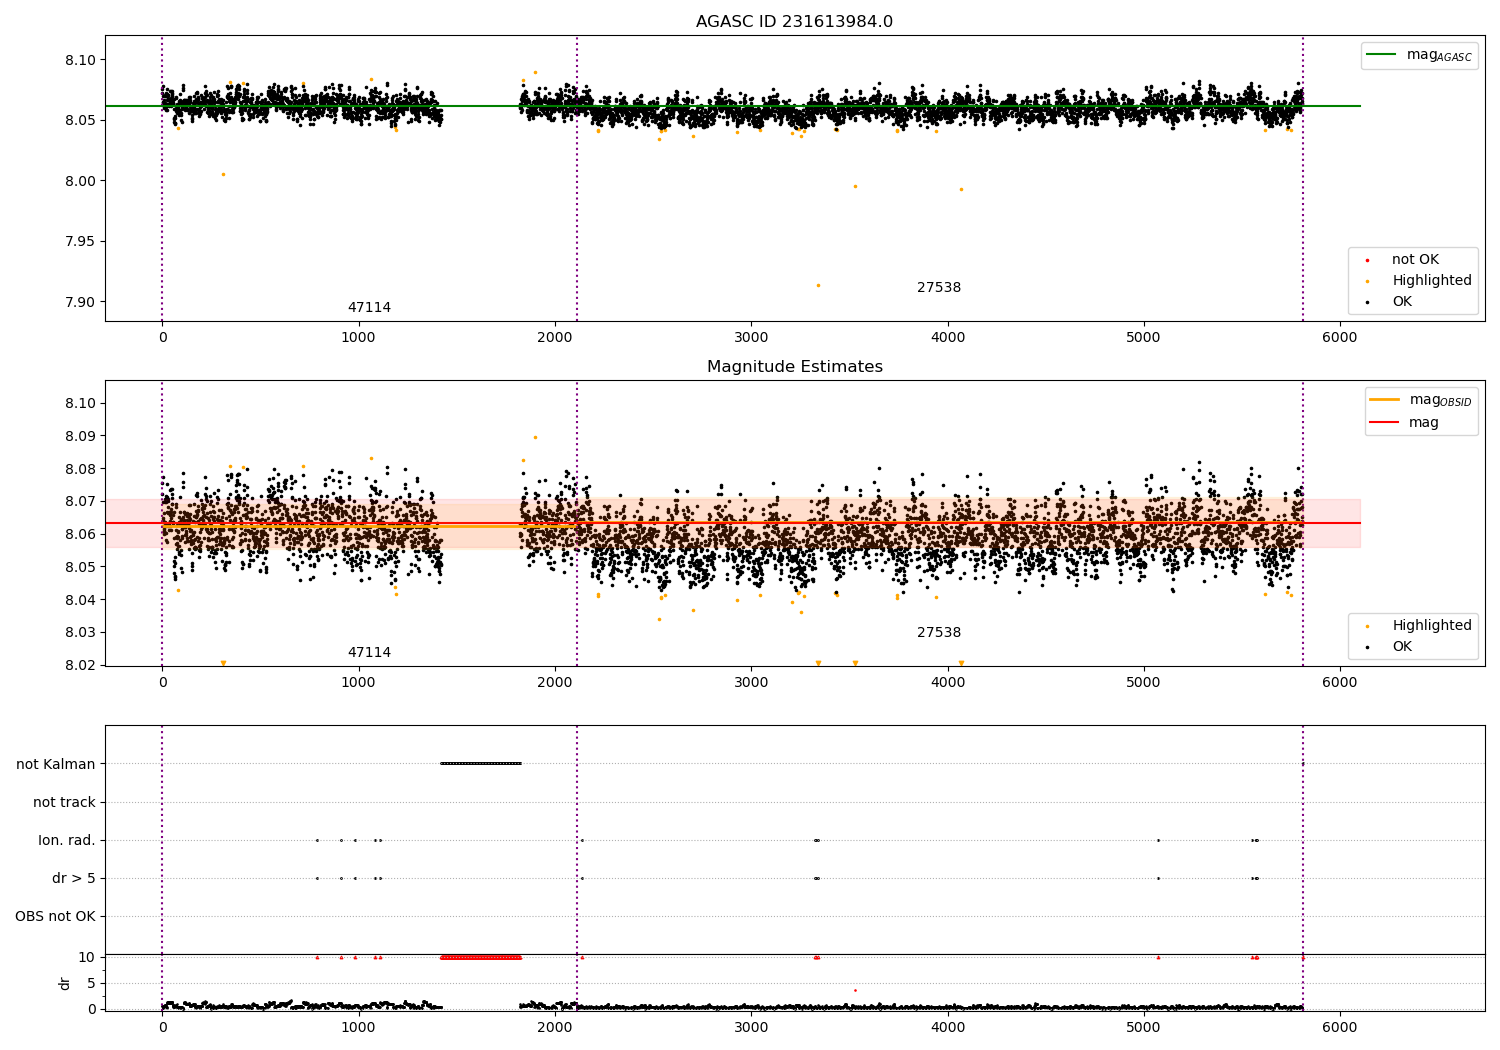Click the 8.06 y-axis tick label
Screen dimensions: 1500x1050
(x=81, y=534)
